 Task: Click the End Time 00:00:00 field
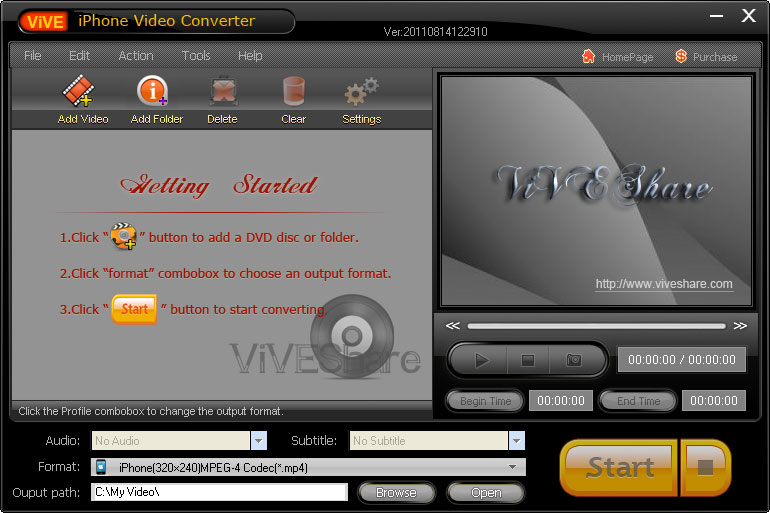(714, 401)
